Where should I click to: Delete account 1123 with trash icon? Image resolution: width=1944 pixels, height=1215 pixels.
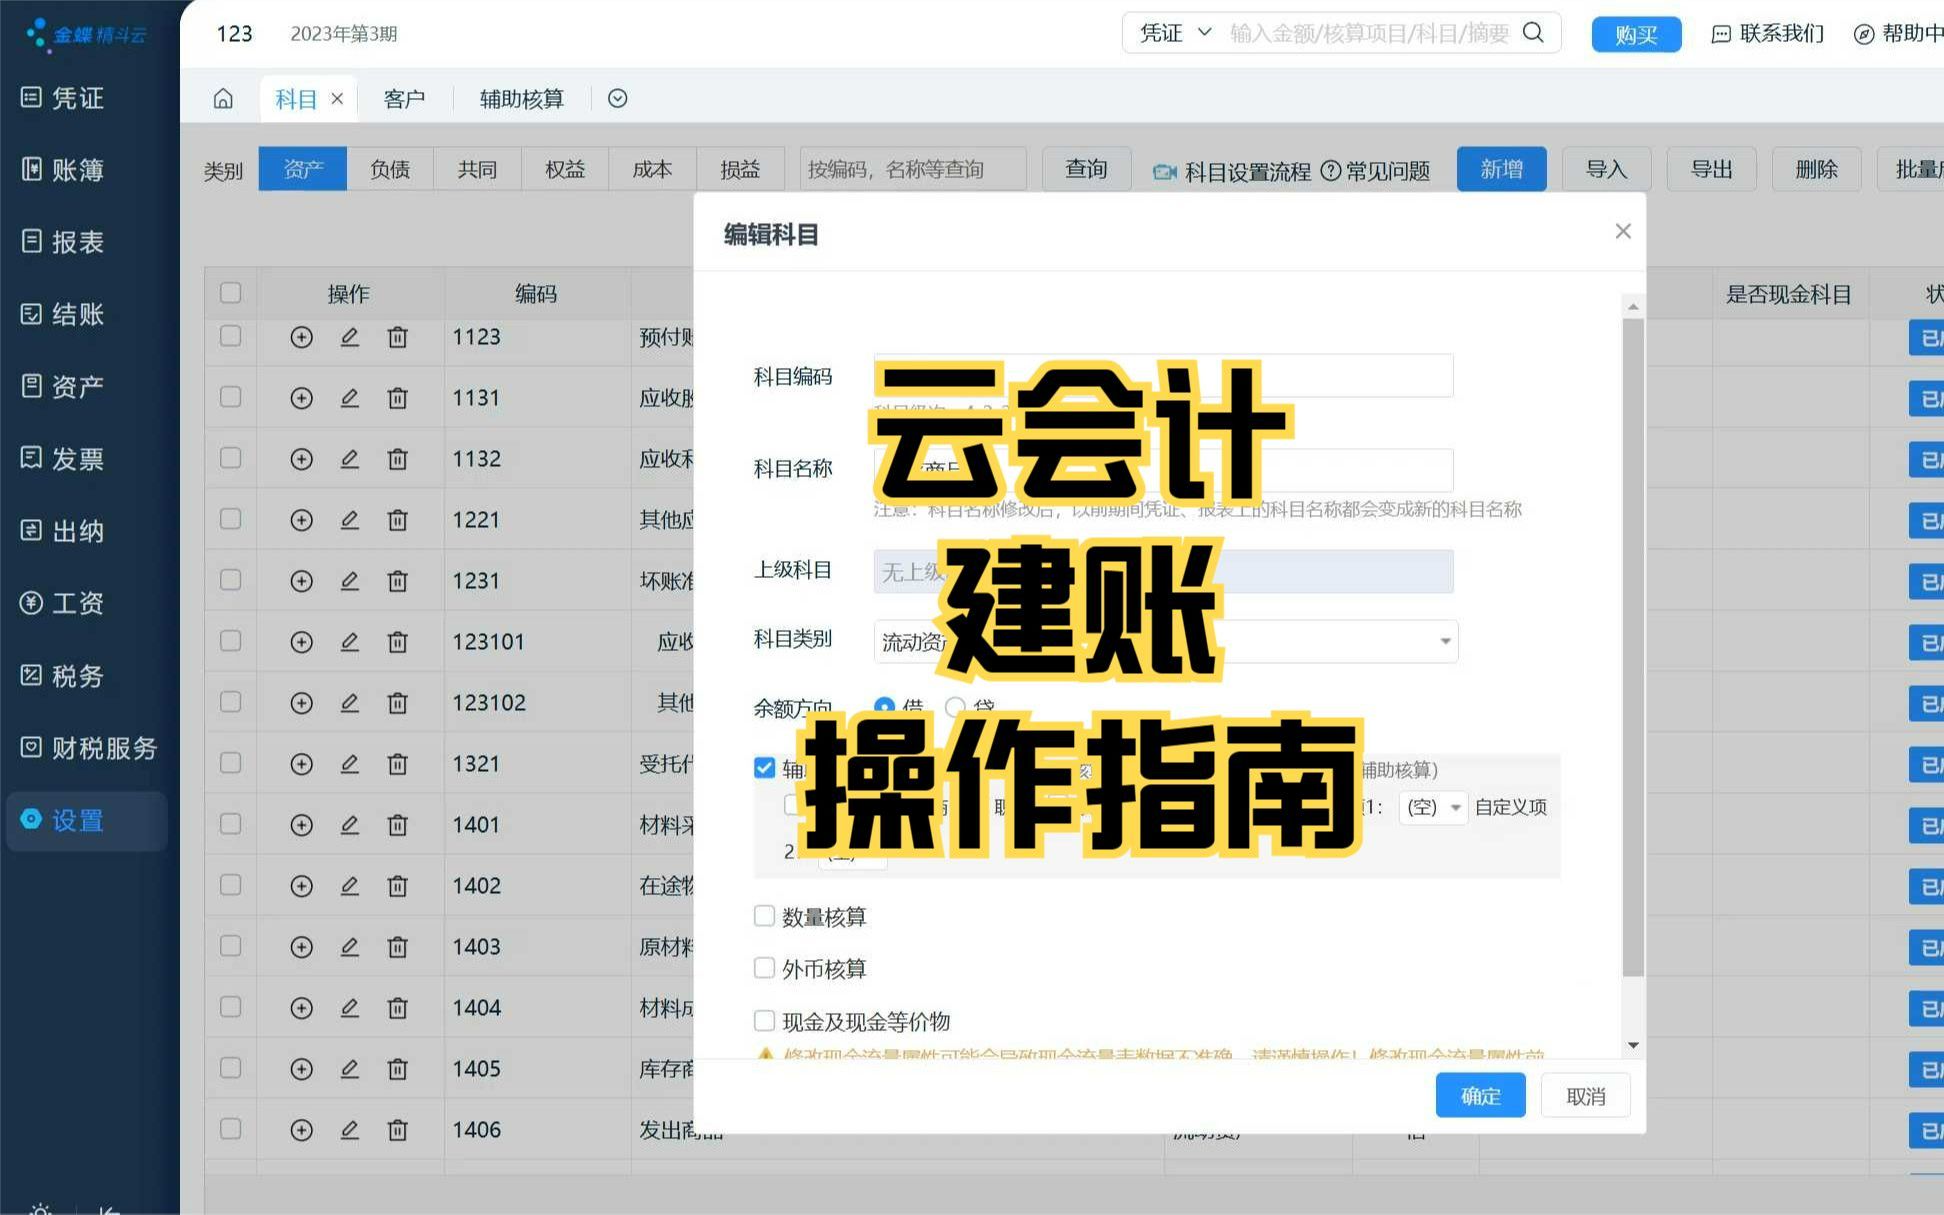pyautogui.click(x=397, y=337)
